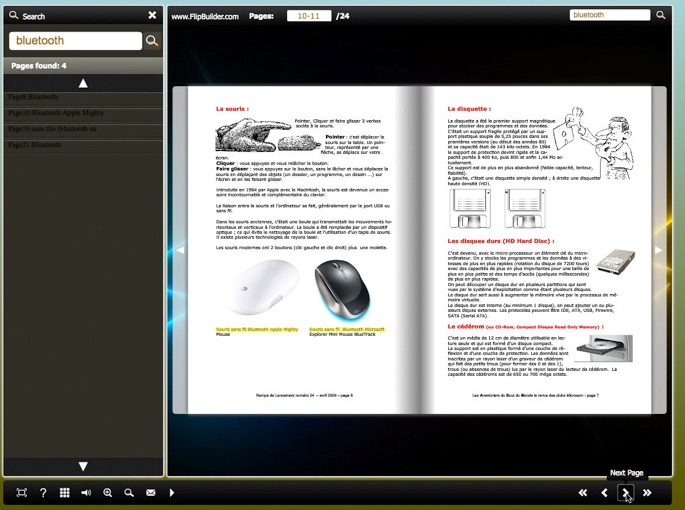Screen dimensions: 685x510
Task: Flip forward using the right page-edge arrow
Action: click(x=659, y=250)
